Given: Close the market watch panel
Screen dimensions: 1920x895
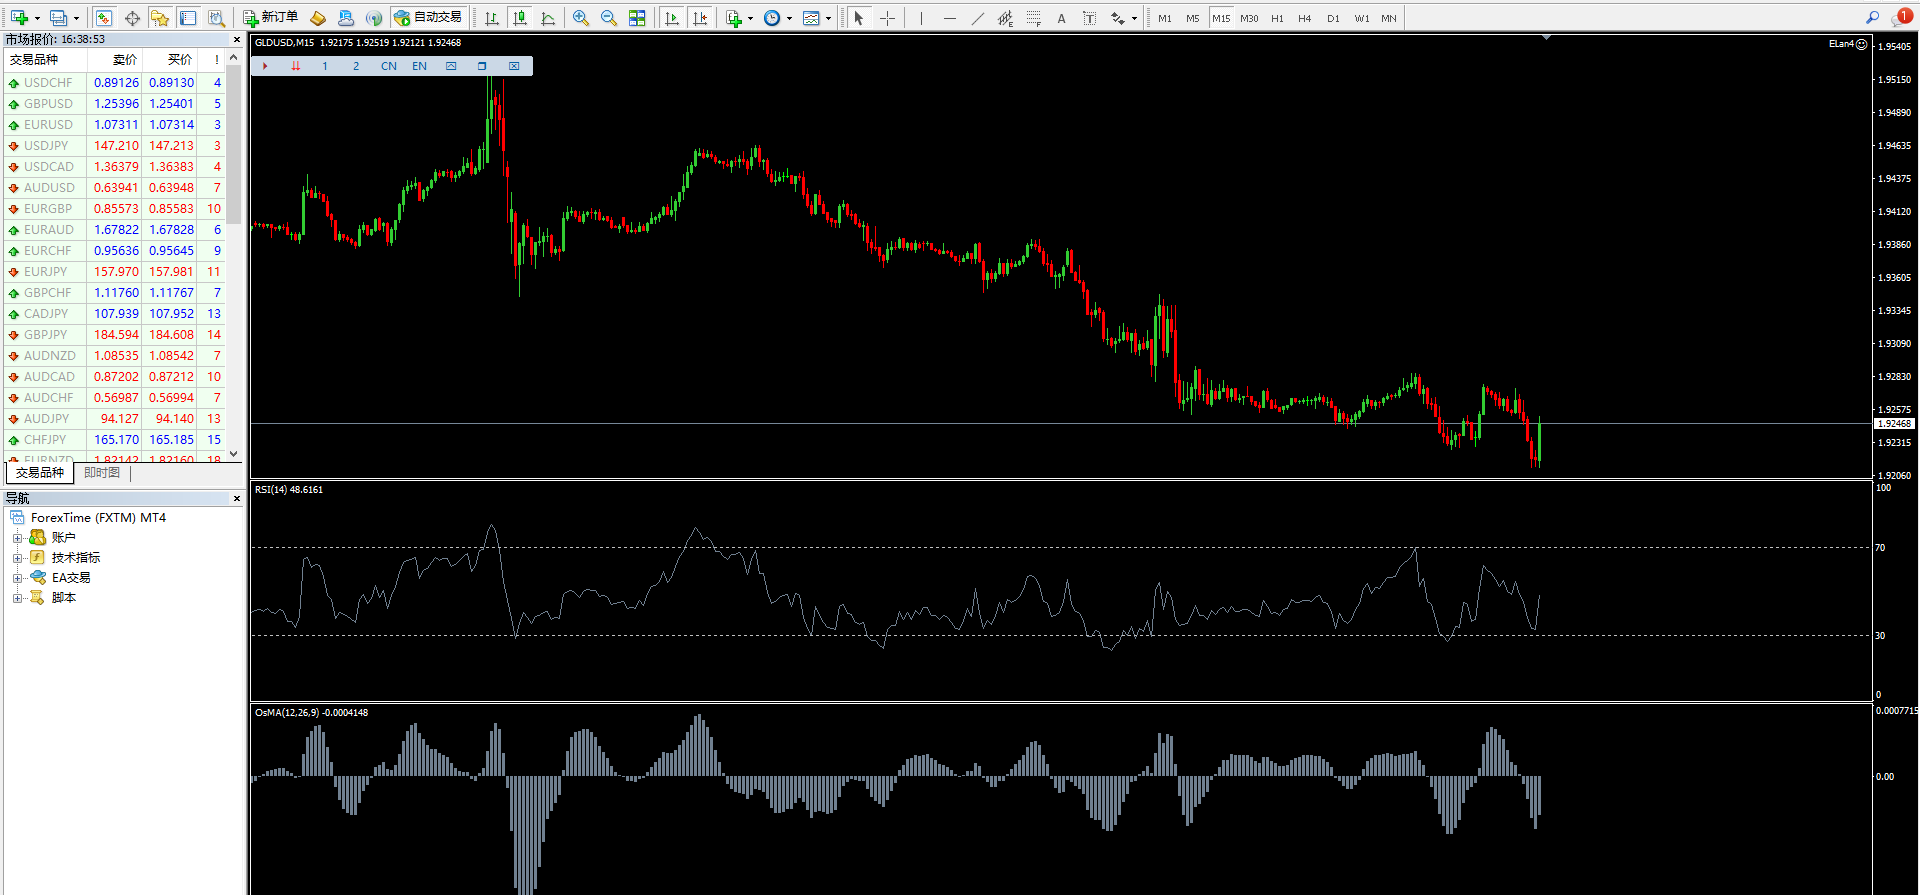Looking at the screenshot, I should (x=237, y=40).
